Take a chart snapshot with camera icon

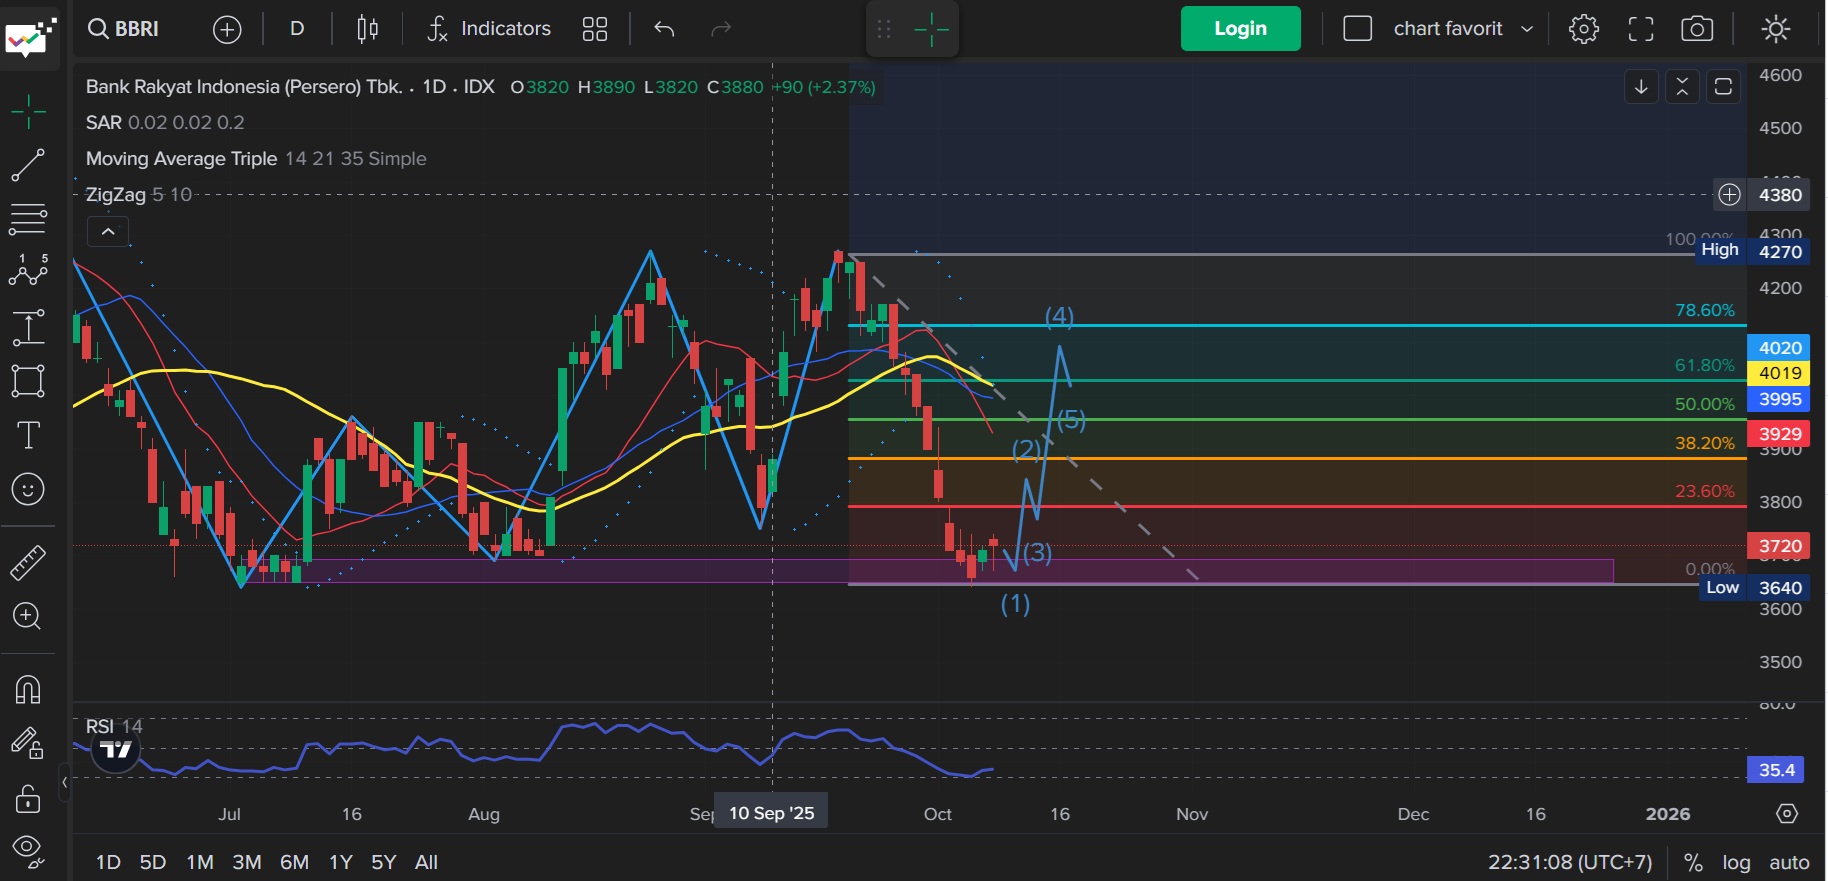pyautogui.click(x=1697, y=29)
